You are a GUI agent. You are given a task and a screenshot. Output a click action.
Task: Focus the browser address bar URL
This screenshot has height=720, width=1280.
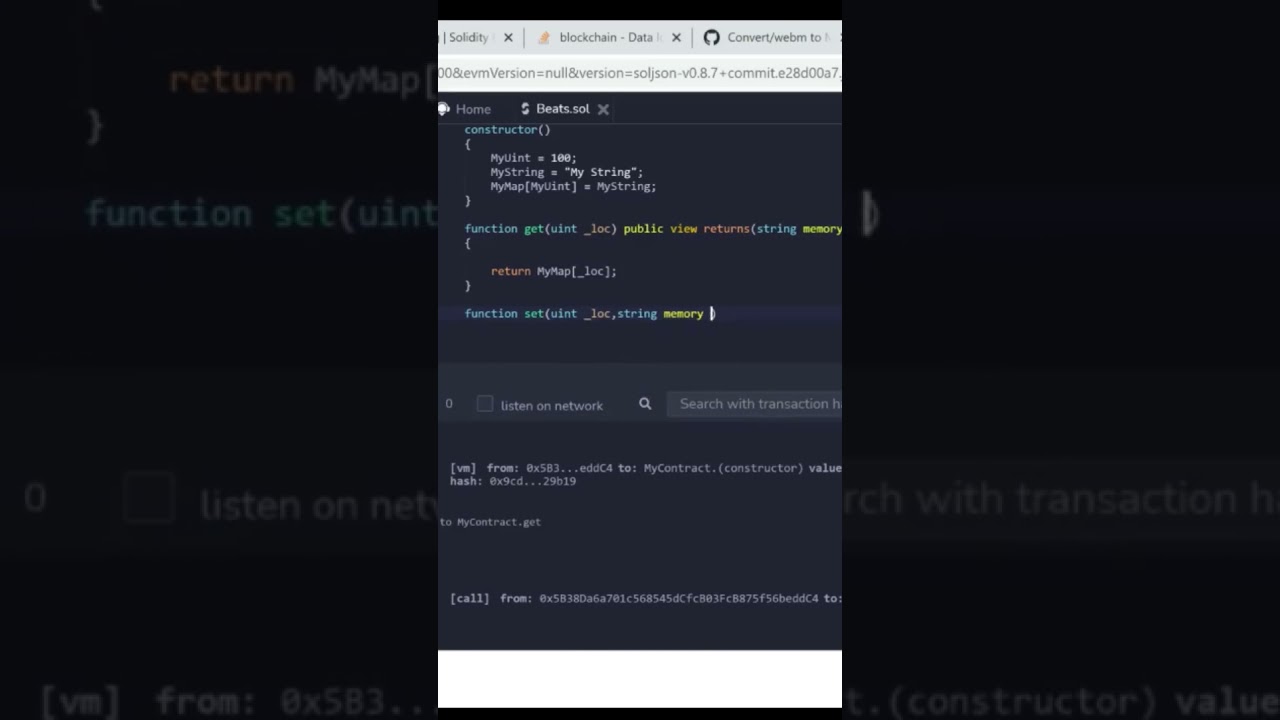[640, 73]
